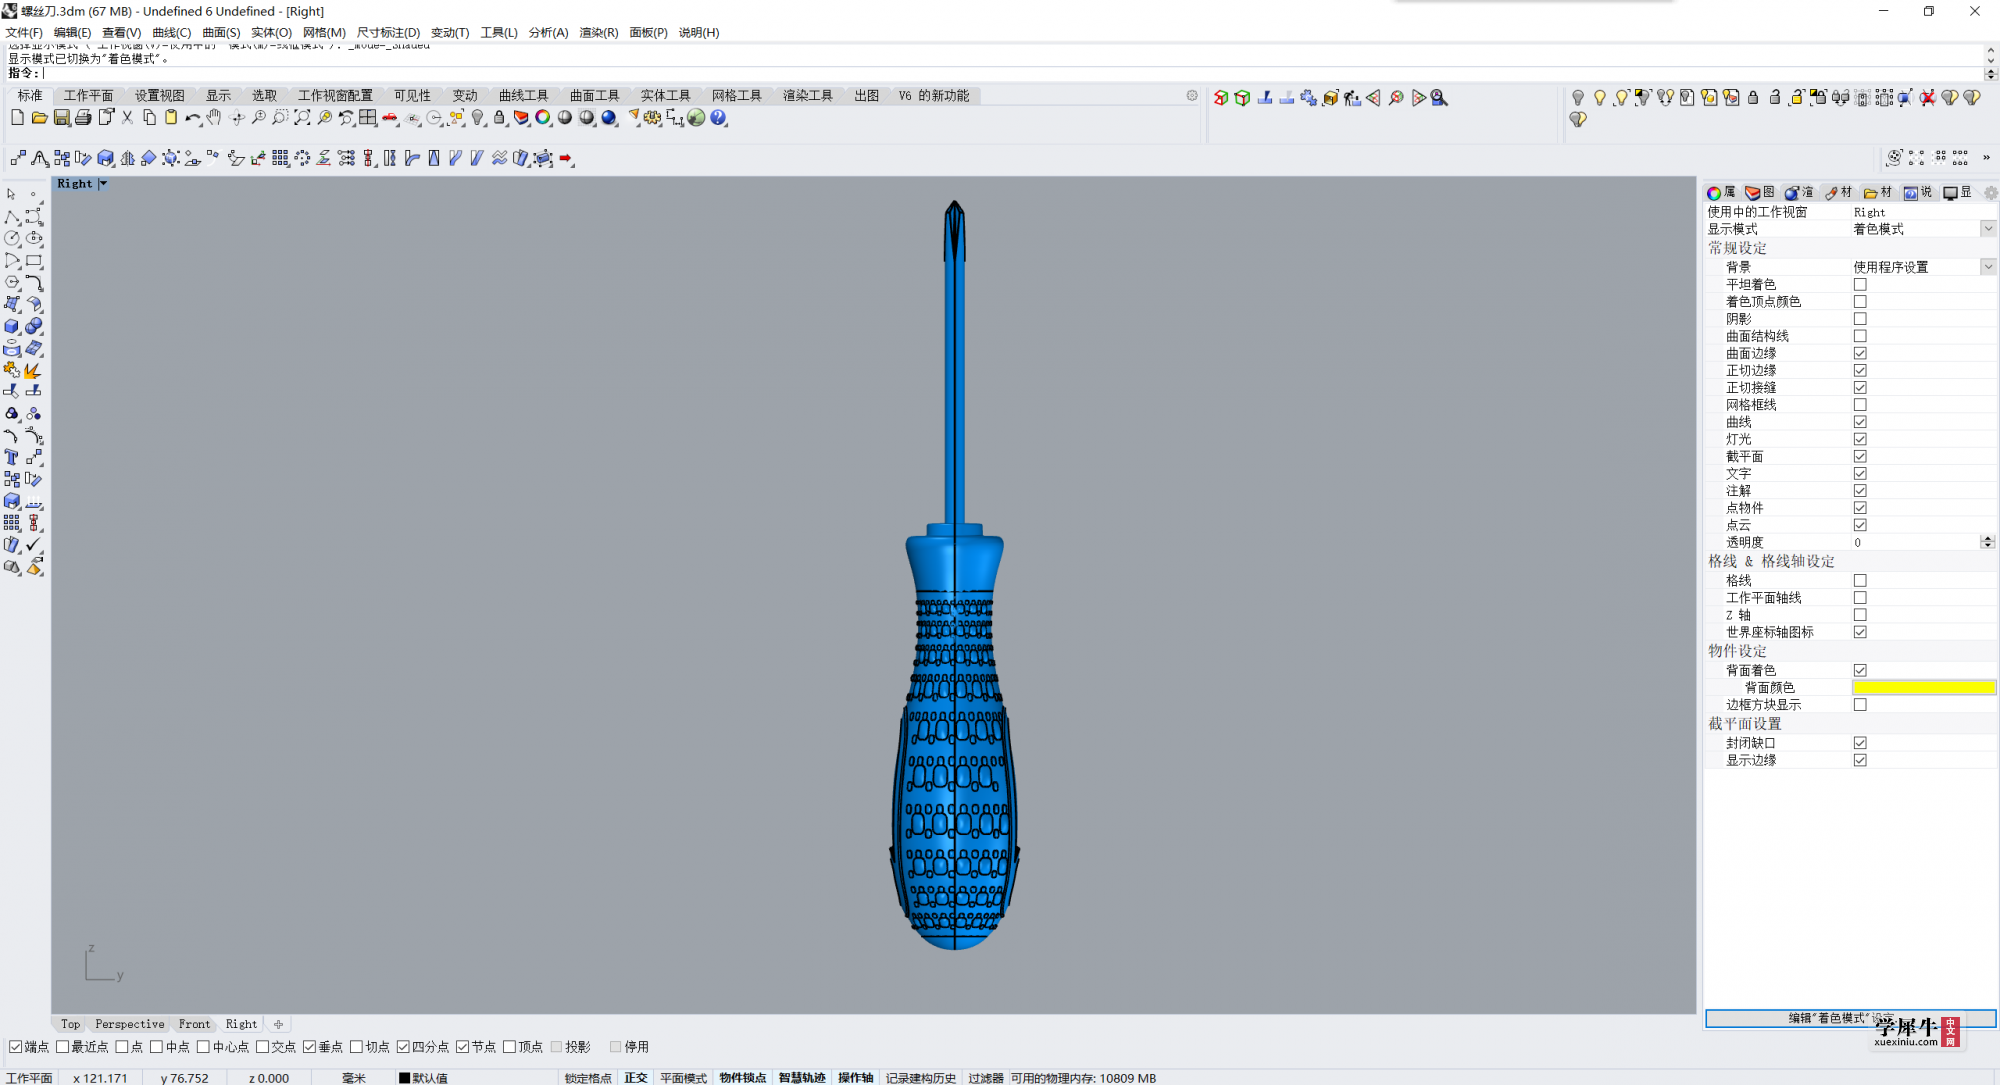Select the Rectangle drawing tool

pyautogui.click(x=34, y=260)
